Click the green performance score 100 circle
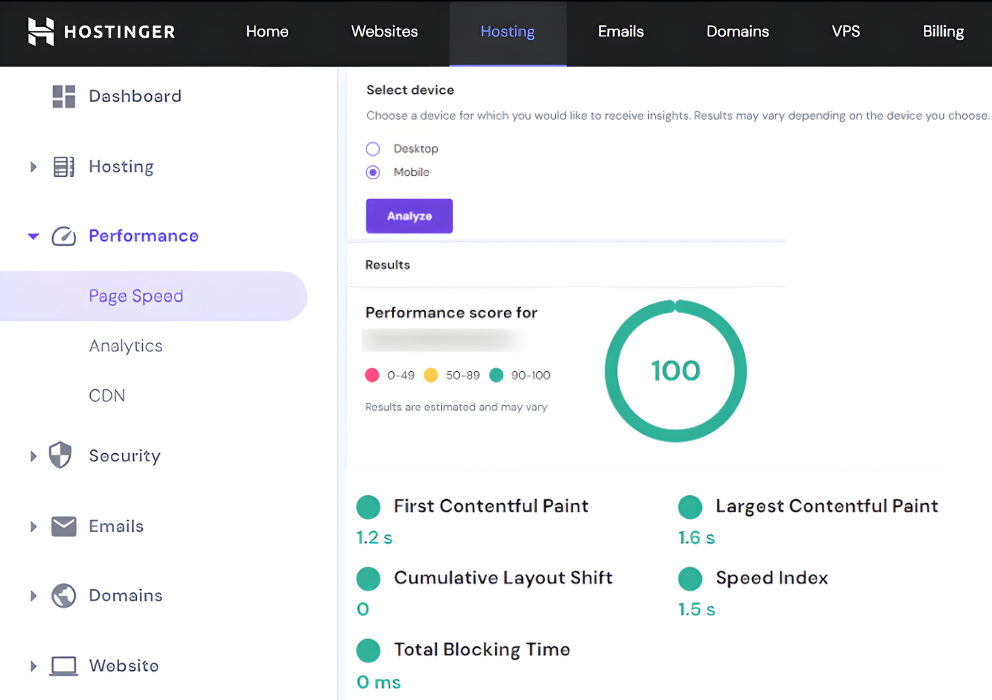Image resolution: width=992 pixels, height=700 pixels. [676, 371]
